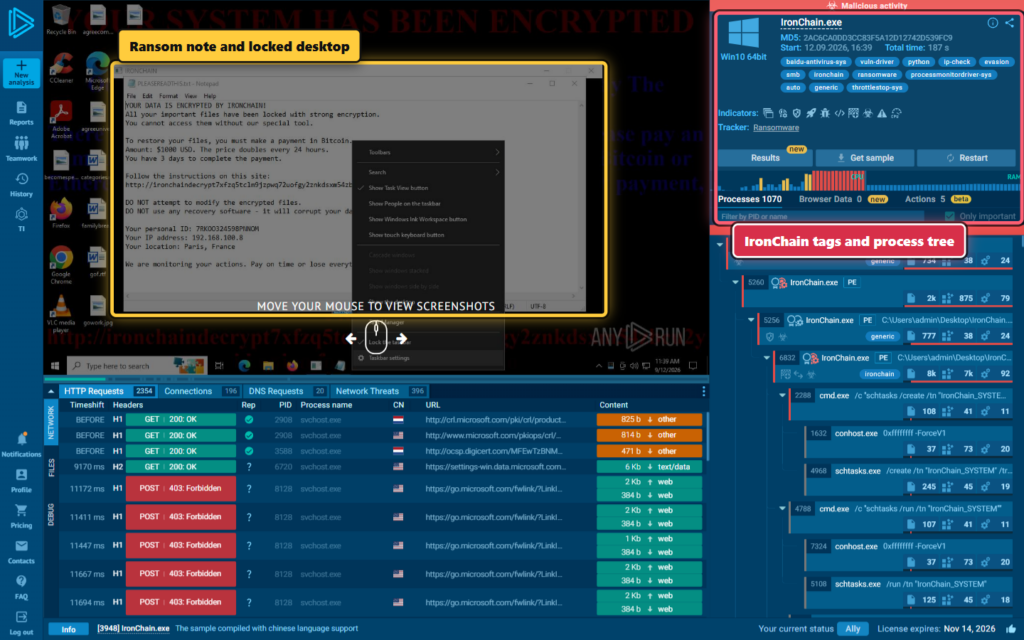Open the Browser Data tab
The image size is (1024, 640).
843,199
